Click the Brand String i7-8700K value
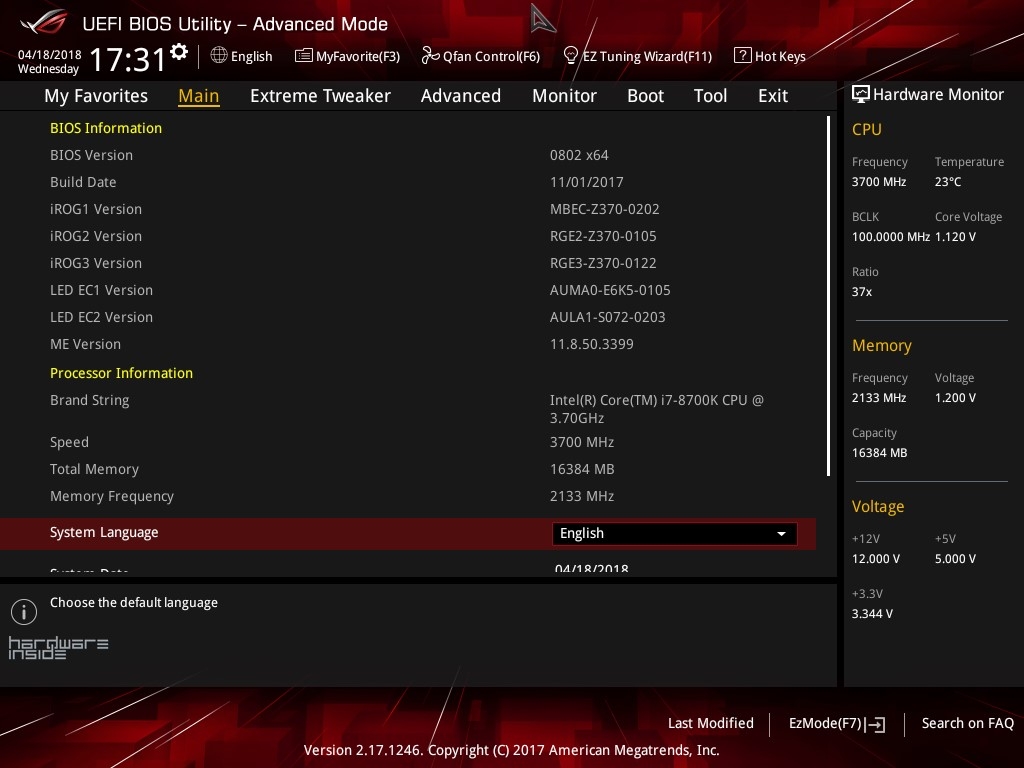This screenshot has height=768, width=1024. 656,409
